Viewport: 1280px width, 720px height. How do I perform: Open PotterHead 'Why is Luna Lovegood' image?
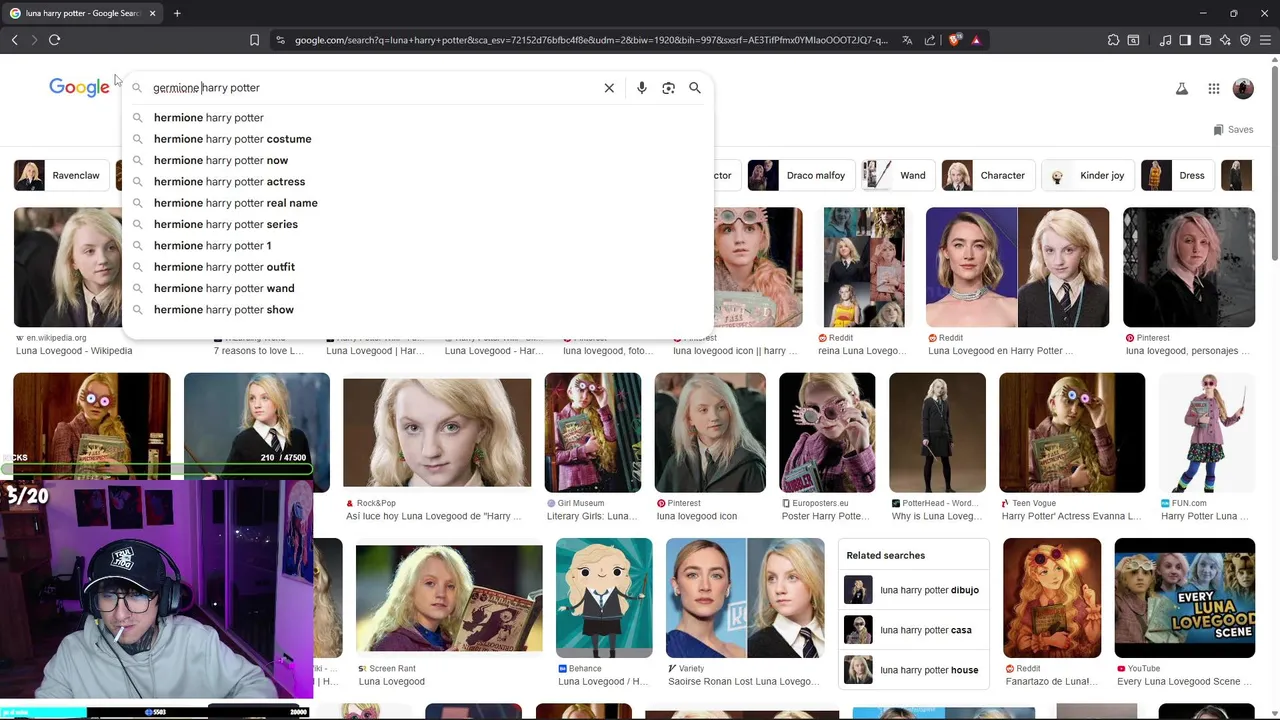[x=937, y=433]
